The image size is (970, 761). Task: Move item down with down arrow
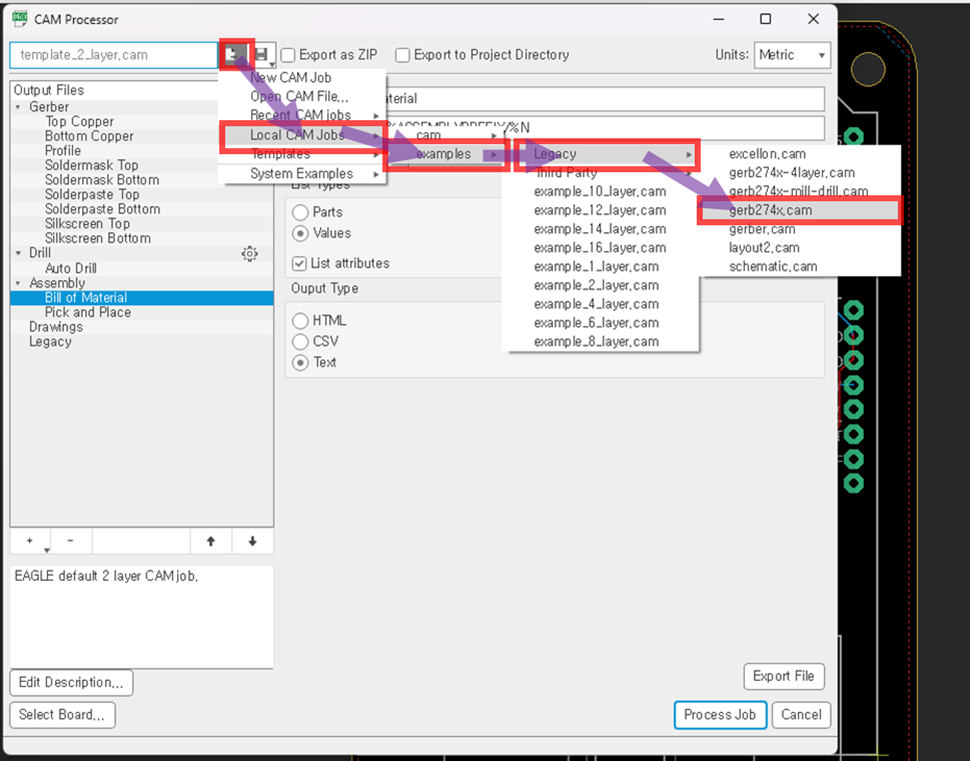[x=252, y=541]
